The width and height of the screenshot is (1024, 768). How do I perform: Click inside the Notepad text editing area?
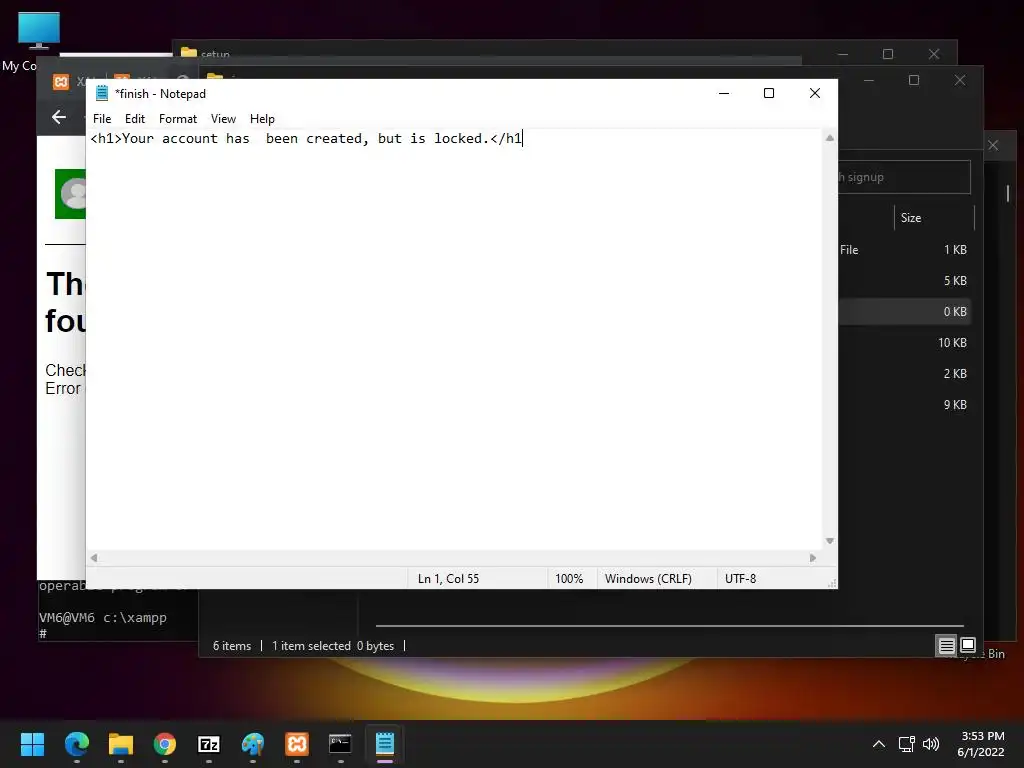pyautogui.click(x=454, y=340)
